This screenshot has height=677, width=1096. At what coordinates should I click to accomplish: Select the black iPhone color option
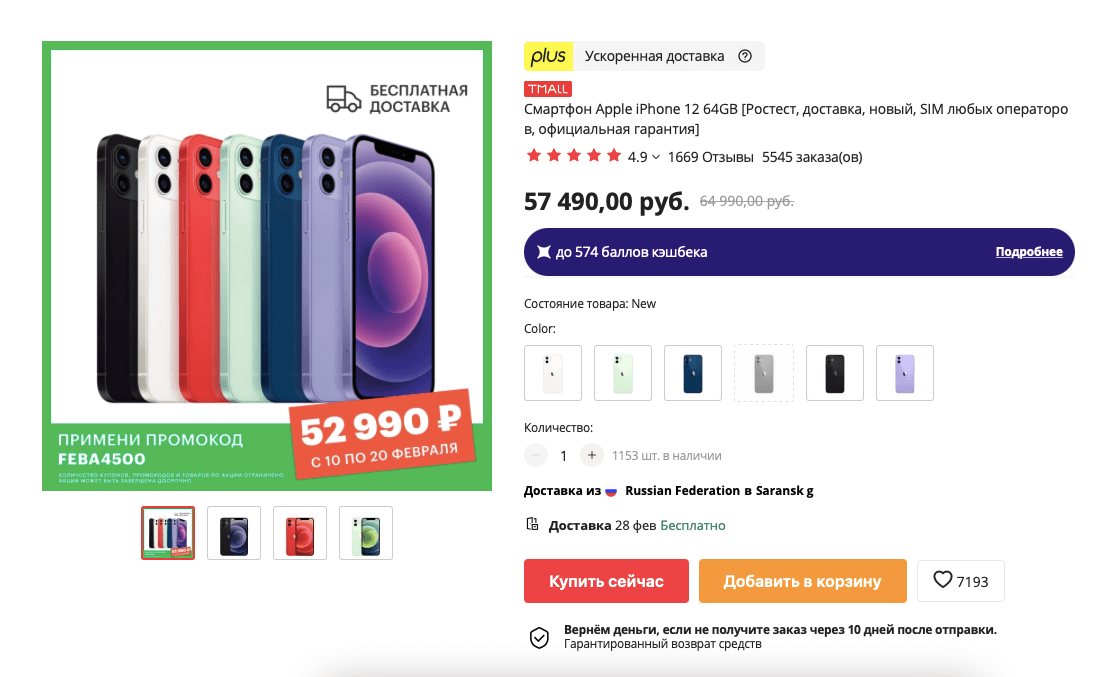coord(834,372)
